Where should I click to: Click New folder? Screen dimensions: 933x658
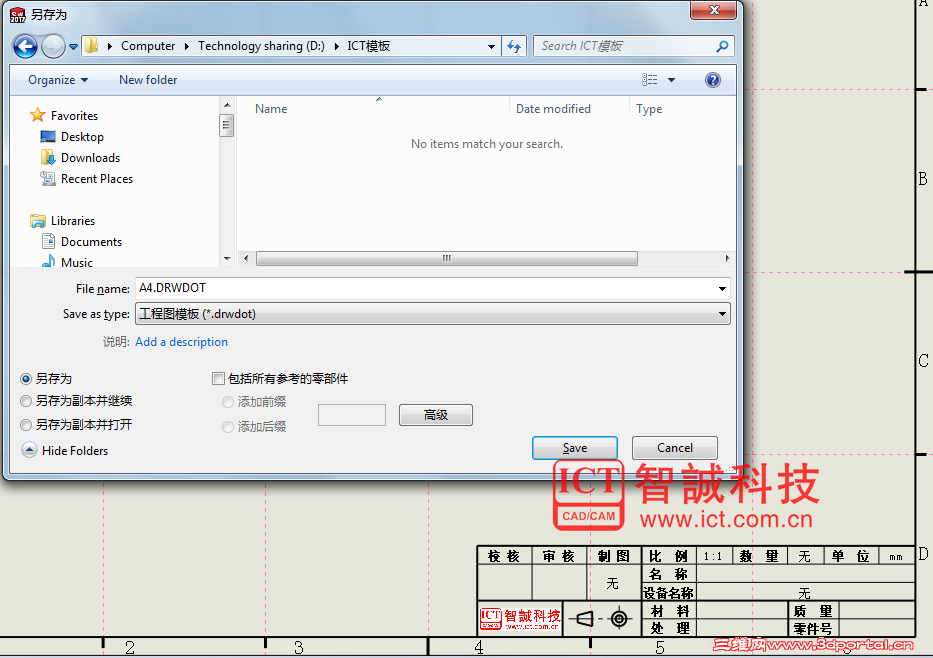pos(148,80)
